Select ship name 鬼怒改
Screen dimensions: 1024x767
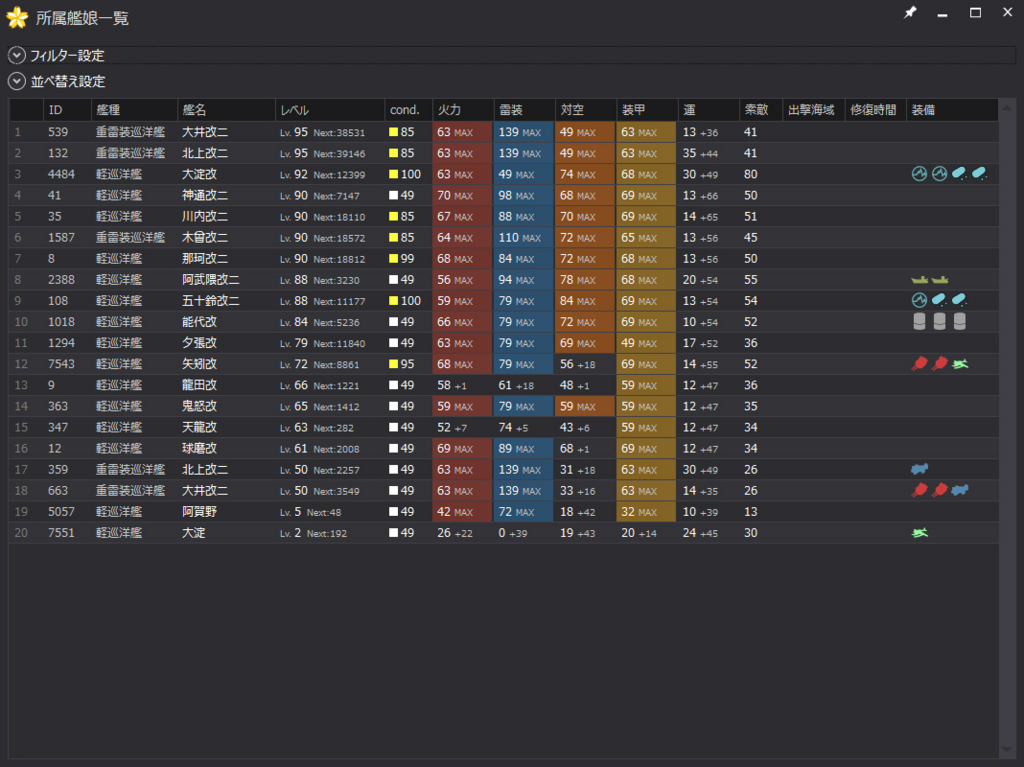[x=199, y=406]
